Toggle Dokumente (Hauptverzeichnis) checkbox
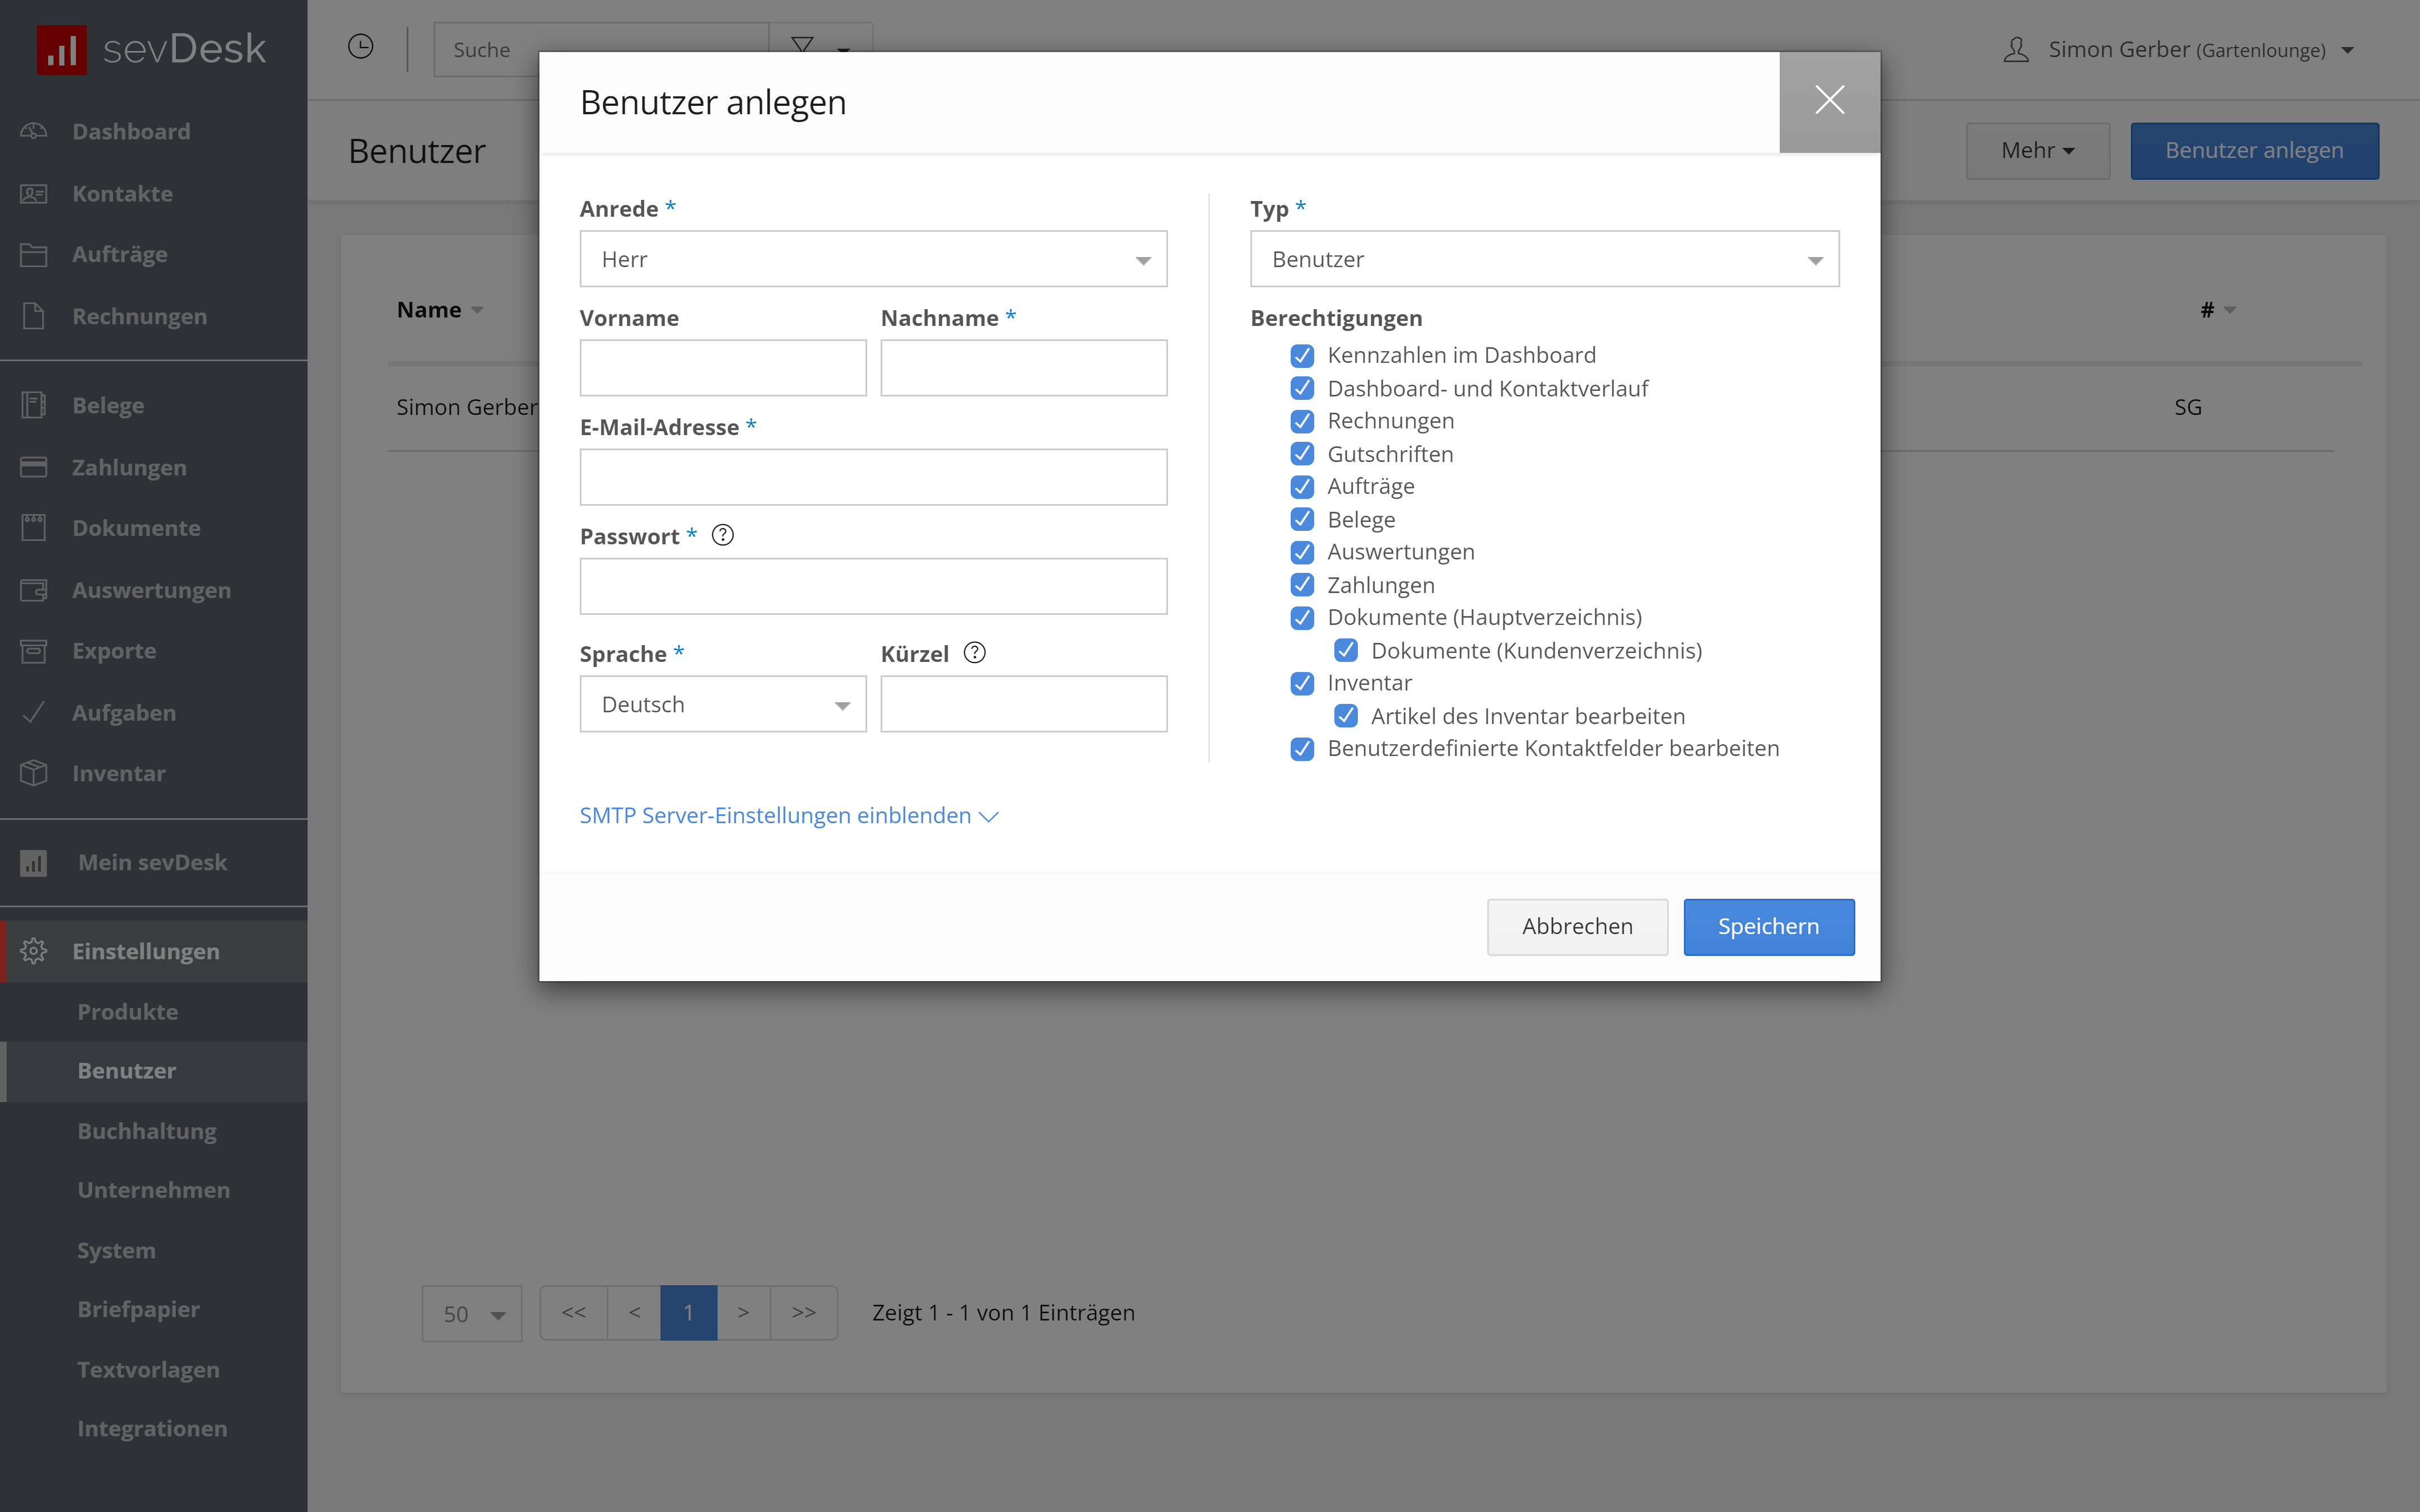Image resolution: width=2420 pixels, height=1512 pixels. tap(1302, 618)
